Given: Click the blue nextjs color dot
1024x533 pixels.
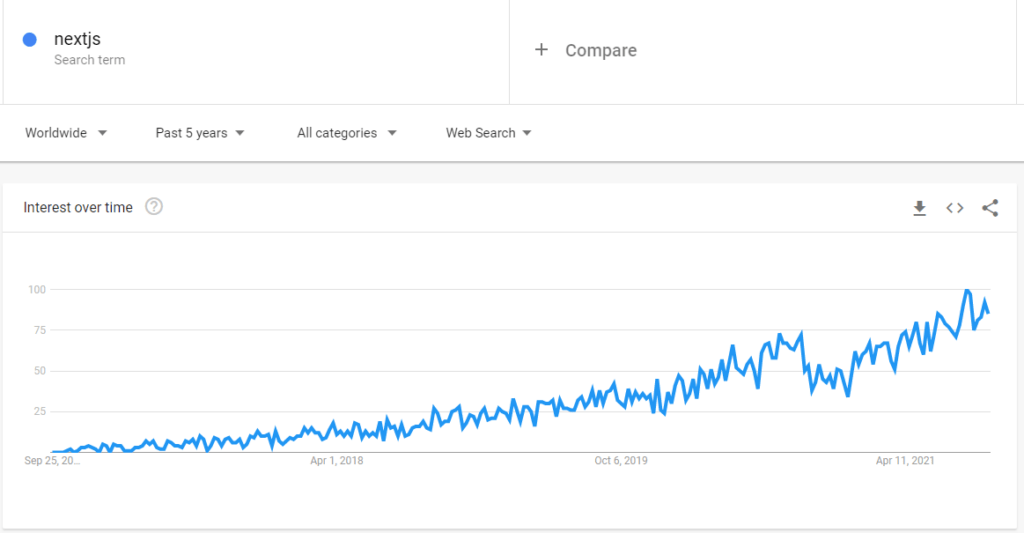Looking at the screenshot, I should click(29, 40).
